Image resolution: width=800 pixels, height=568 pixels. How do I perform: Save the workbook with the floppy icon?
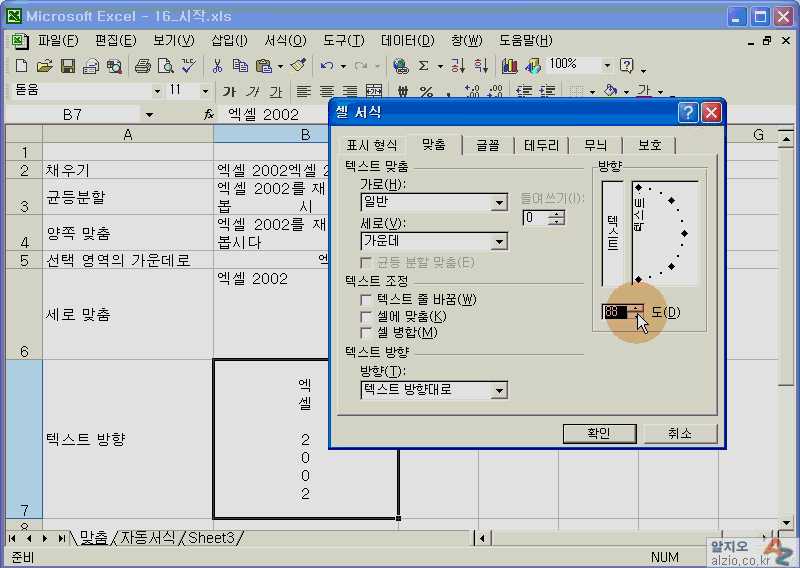67,66
